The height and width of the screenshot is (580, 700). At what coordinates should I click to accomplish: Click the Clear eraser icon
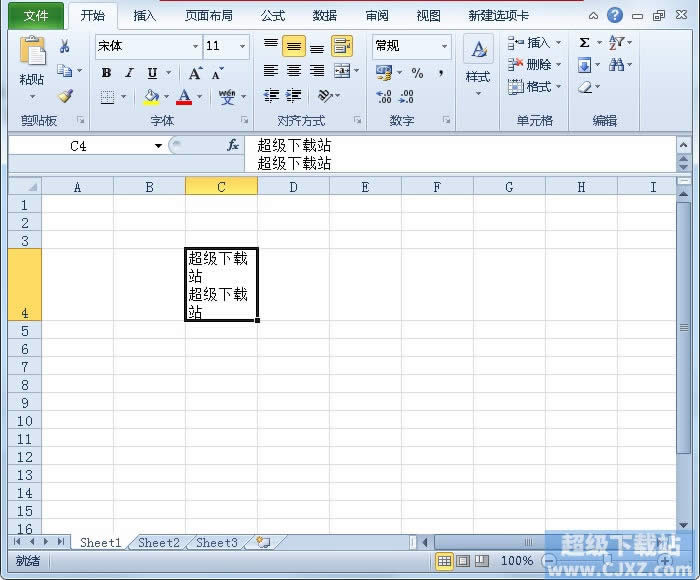click(x=585, y=87)
